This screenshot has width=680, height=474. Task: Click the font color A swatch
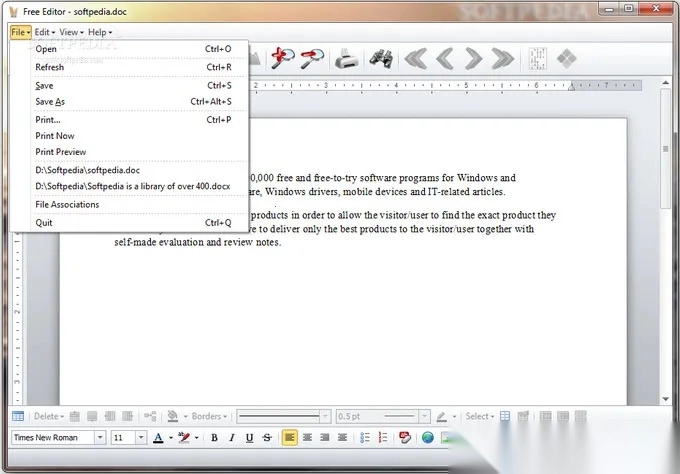159,437
